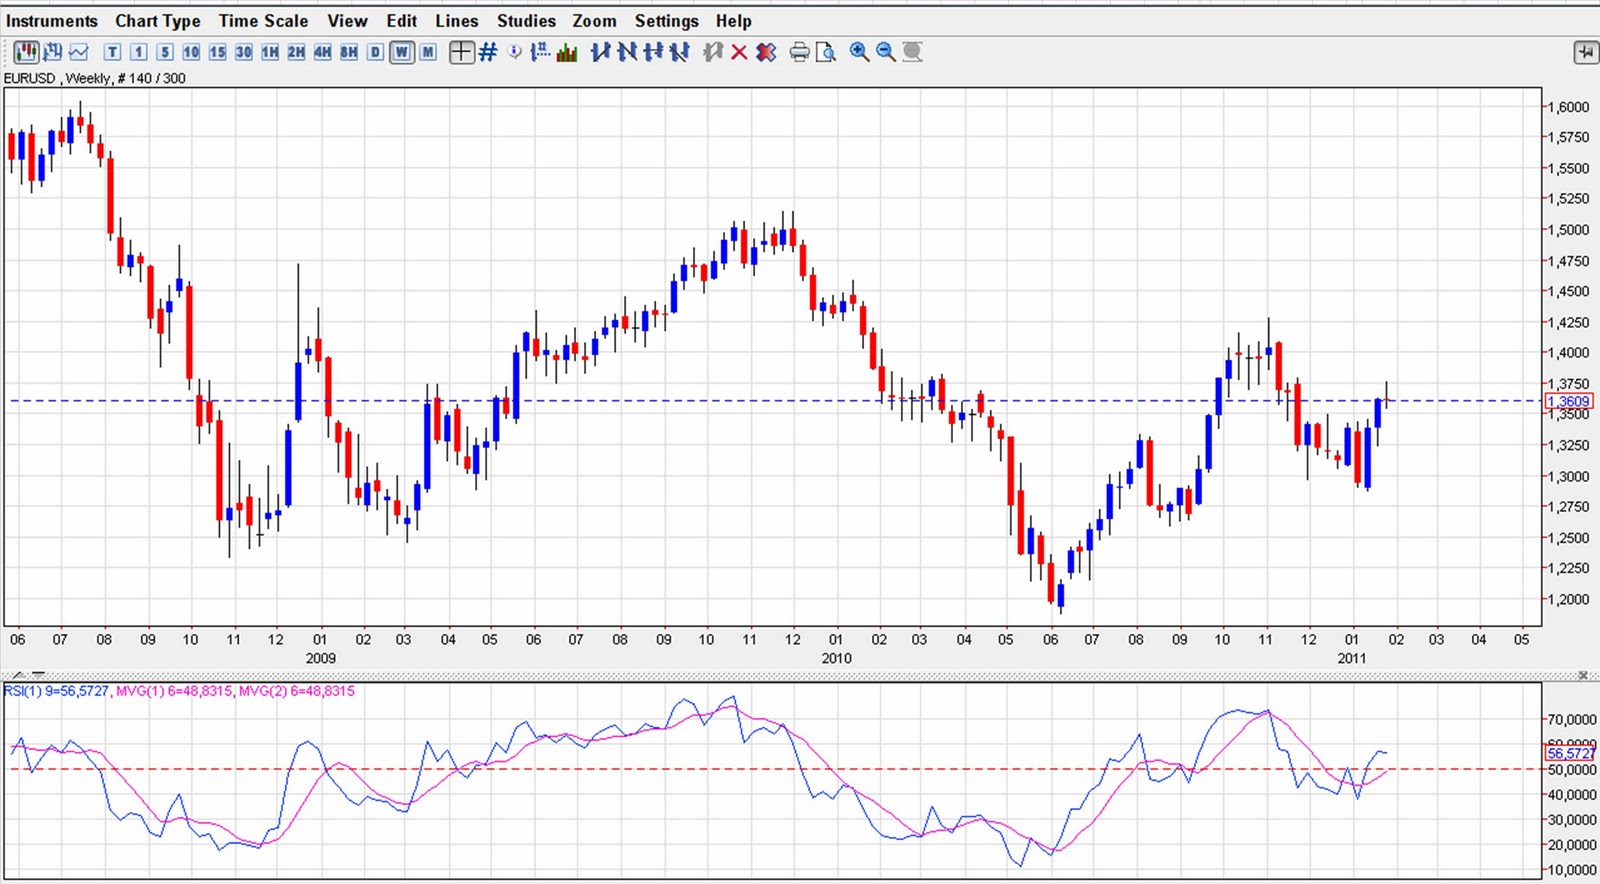1600x884 pixels.
Task: Zoom in on the chart
Action: tap(859, 52)
